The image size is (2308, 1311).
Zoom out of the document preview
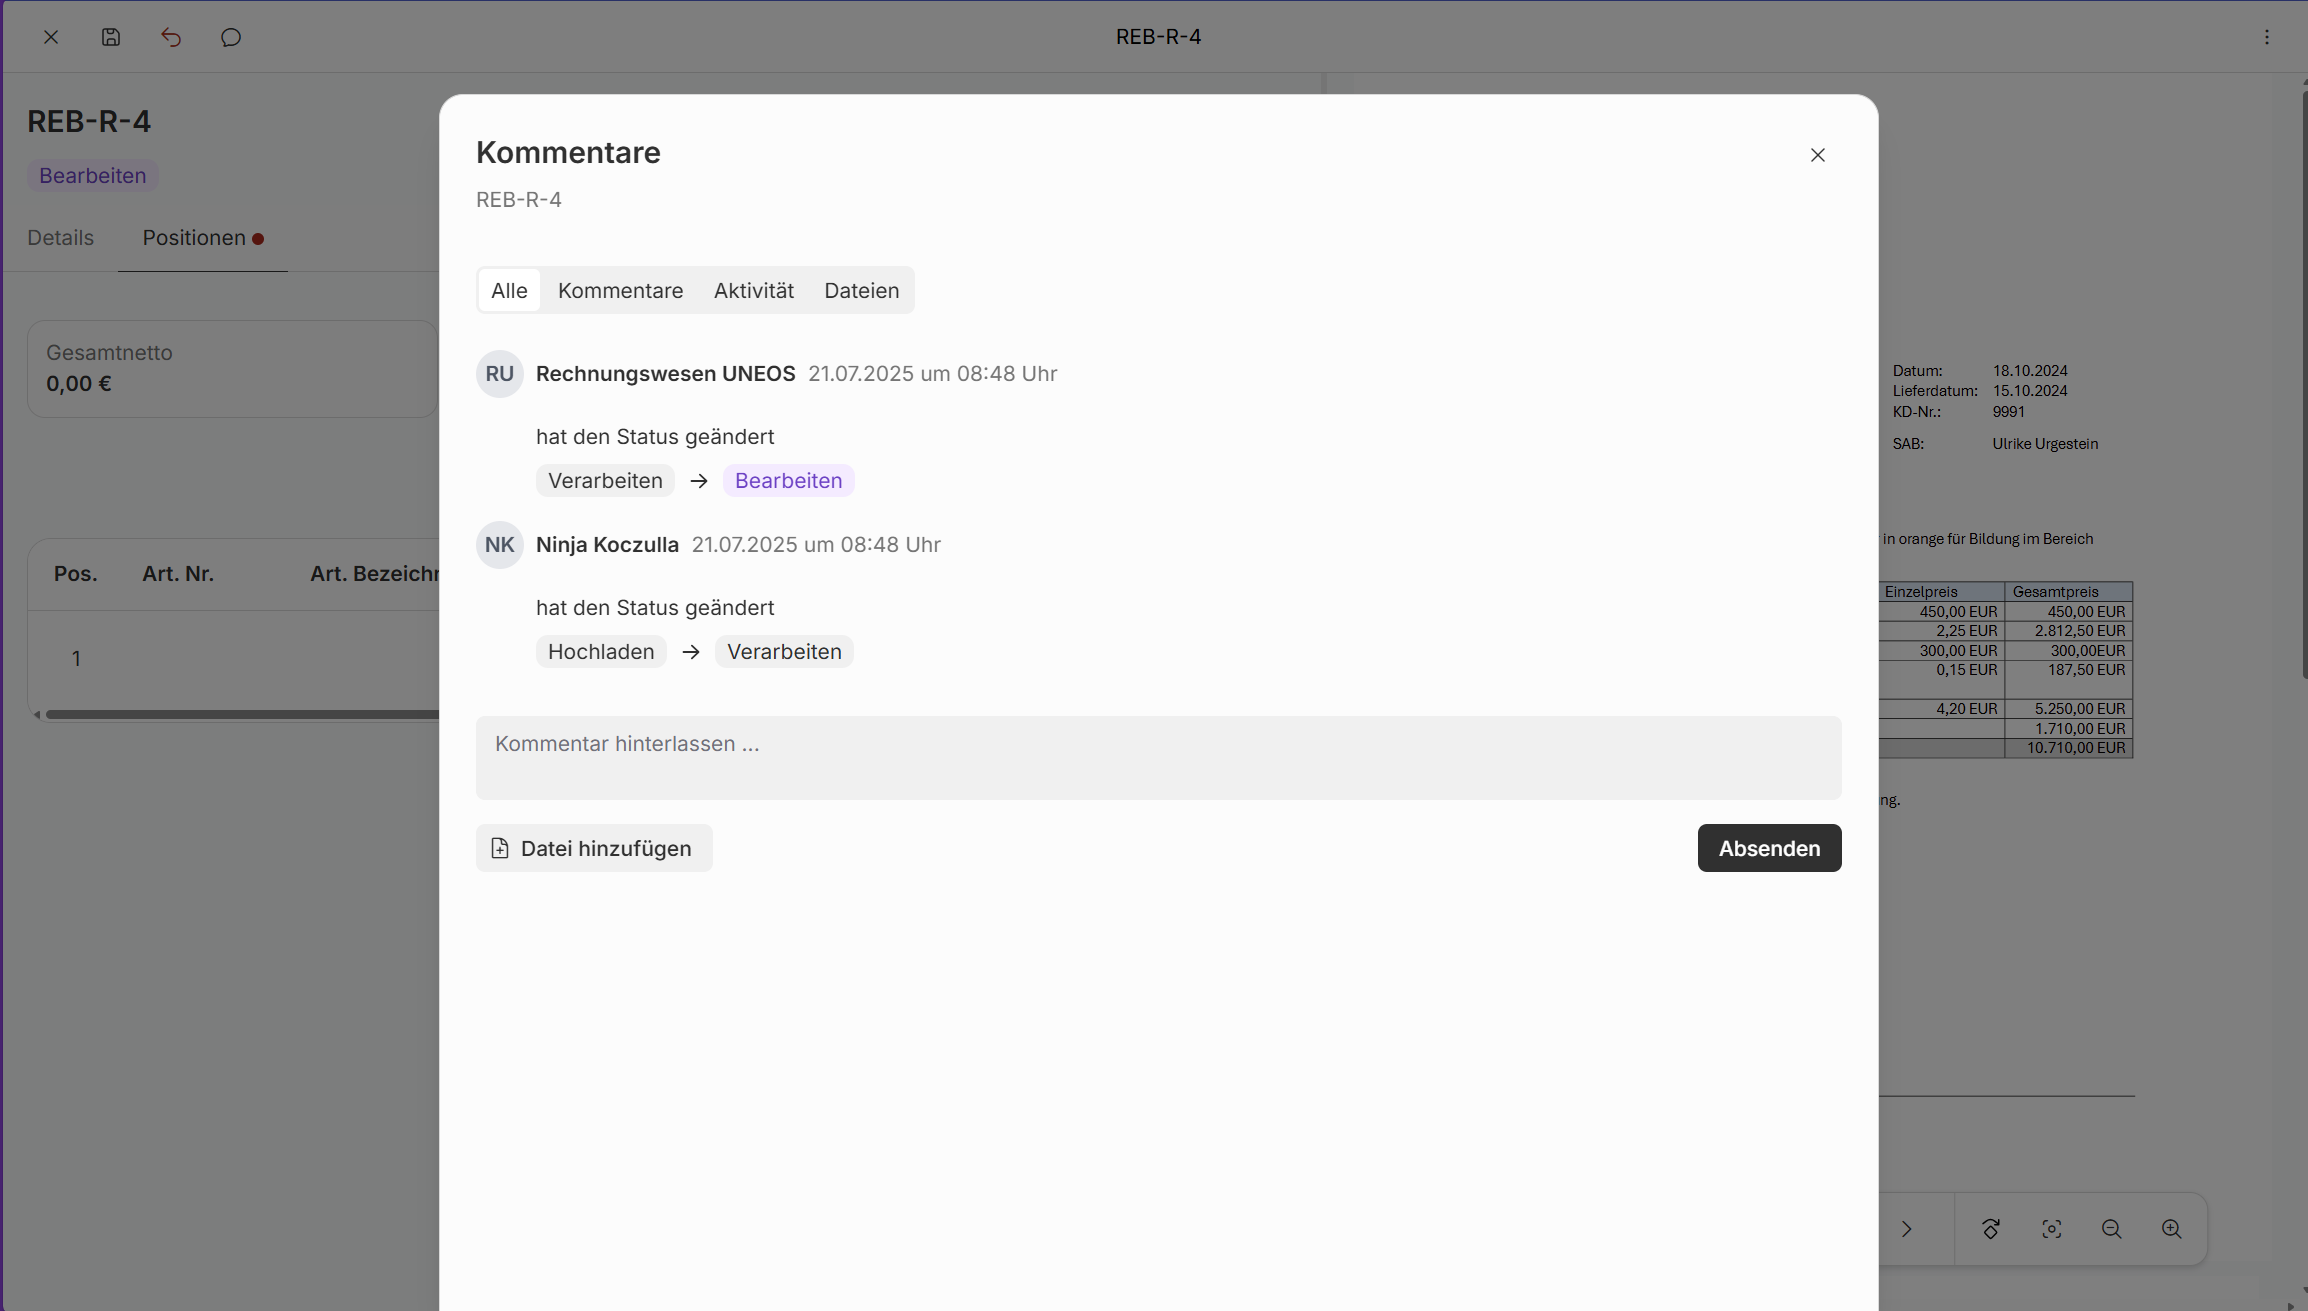point(2111,1229)
